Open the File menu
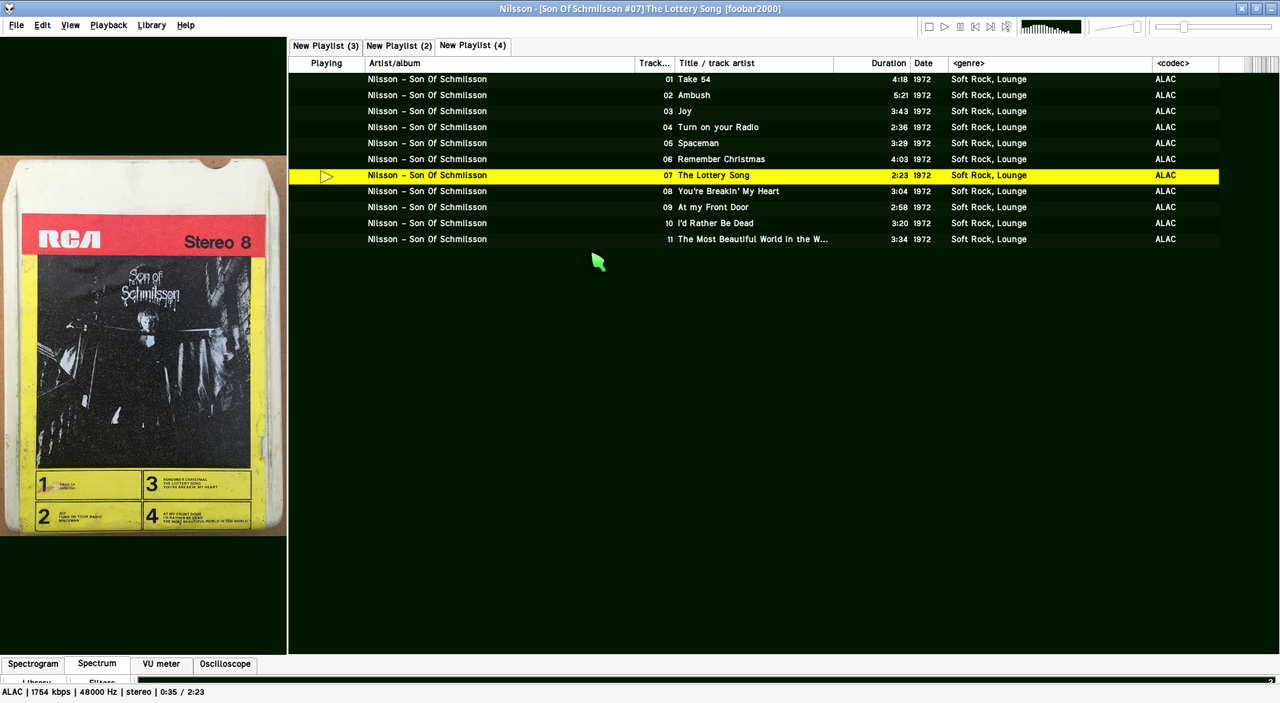1280x703 pixels. tap(16, 25)
